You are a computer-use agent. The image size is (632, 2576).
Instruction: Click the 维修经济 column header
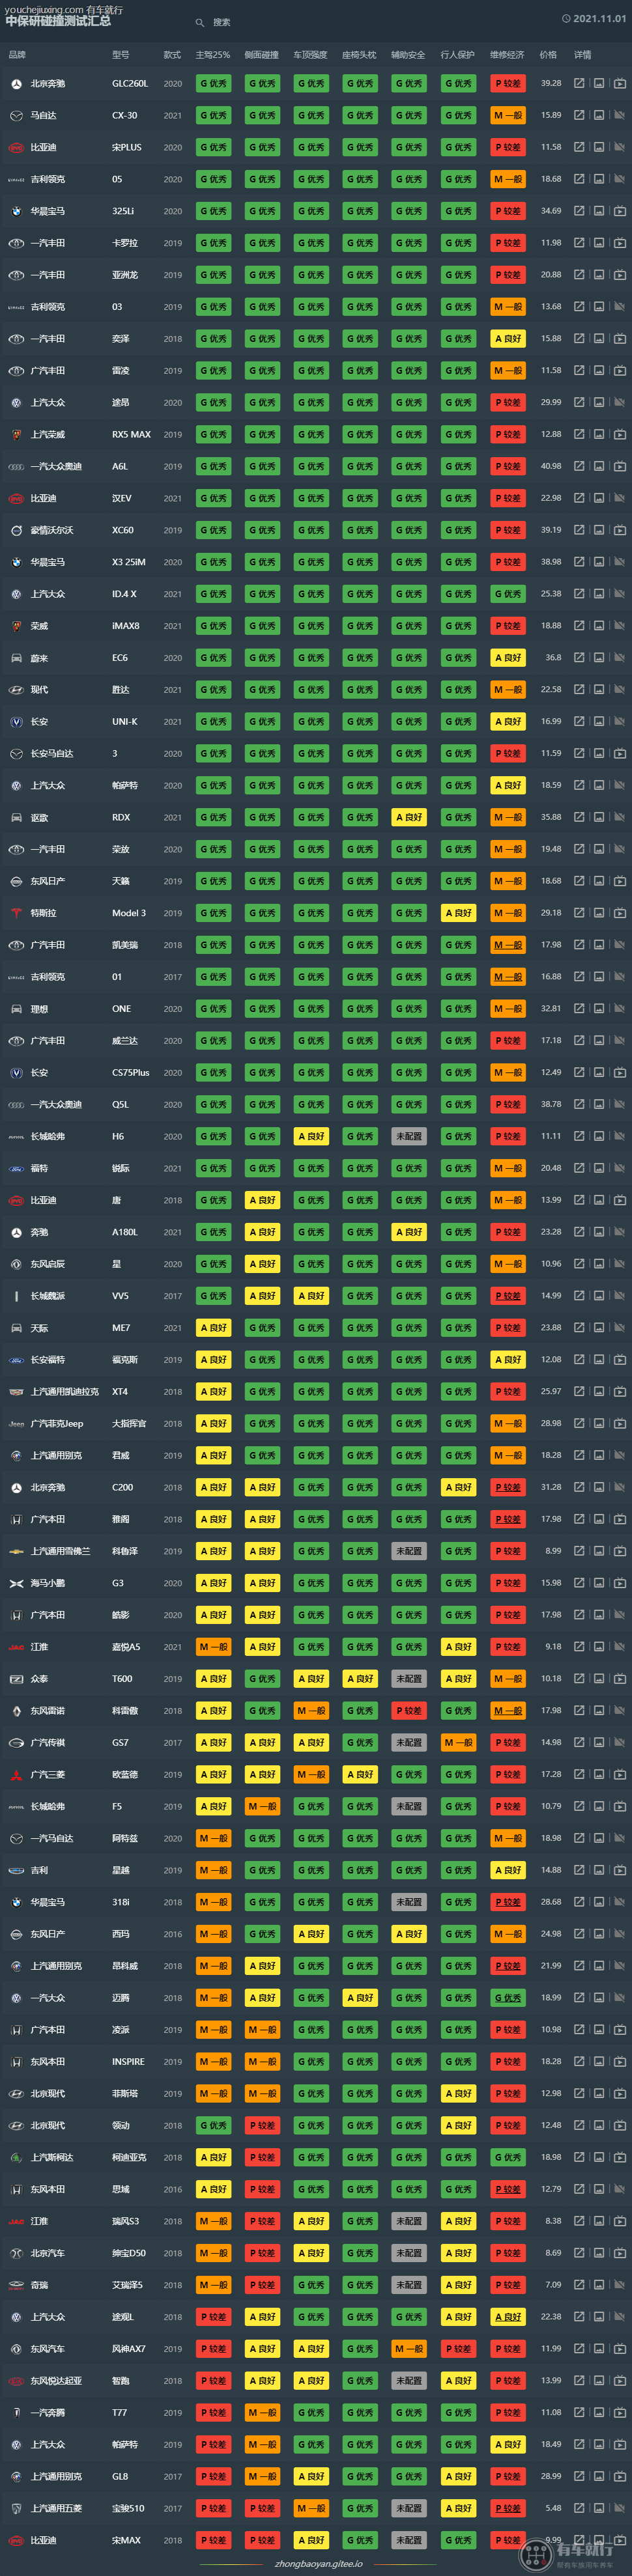pos(507,55)
